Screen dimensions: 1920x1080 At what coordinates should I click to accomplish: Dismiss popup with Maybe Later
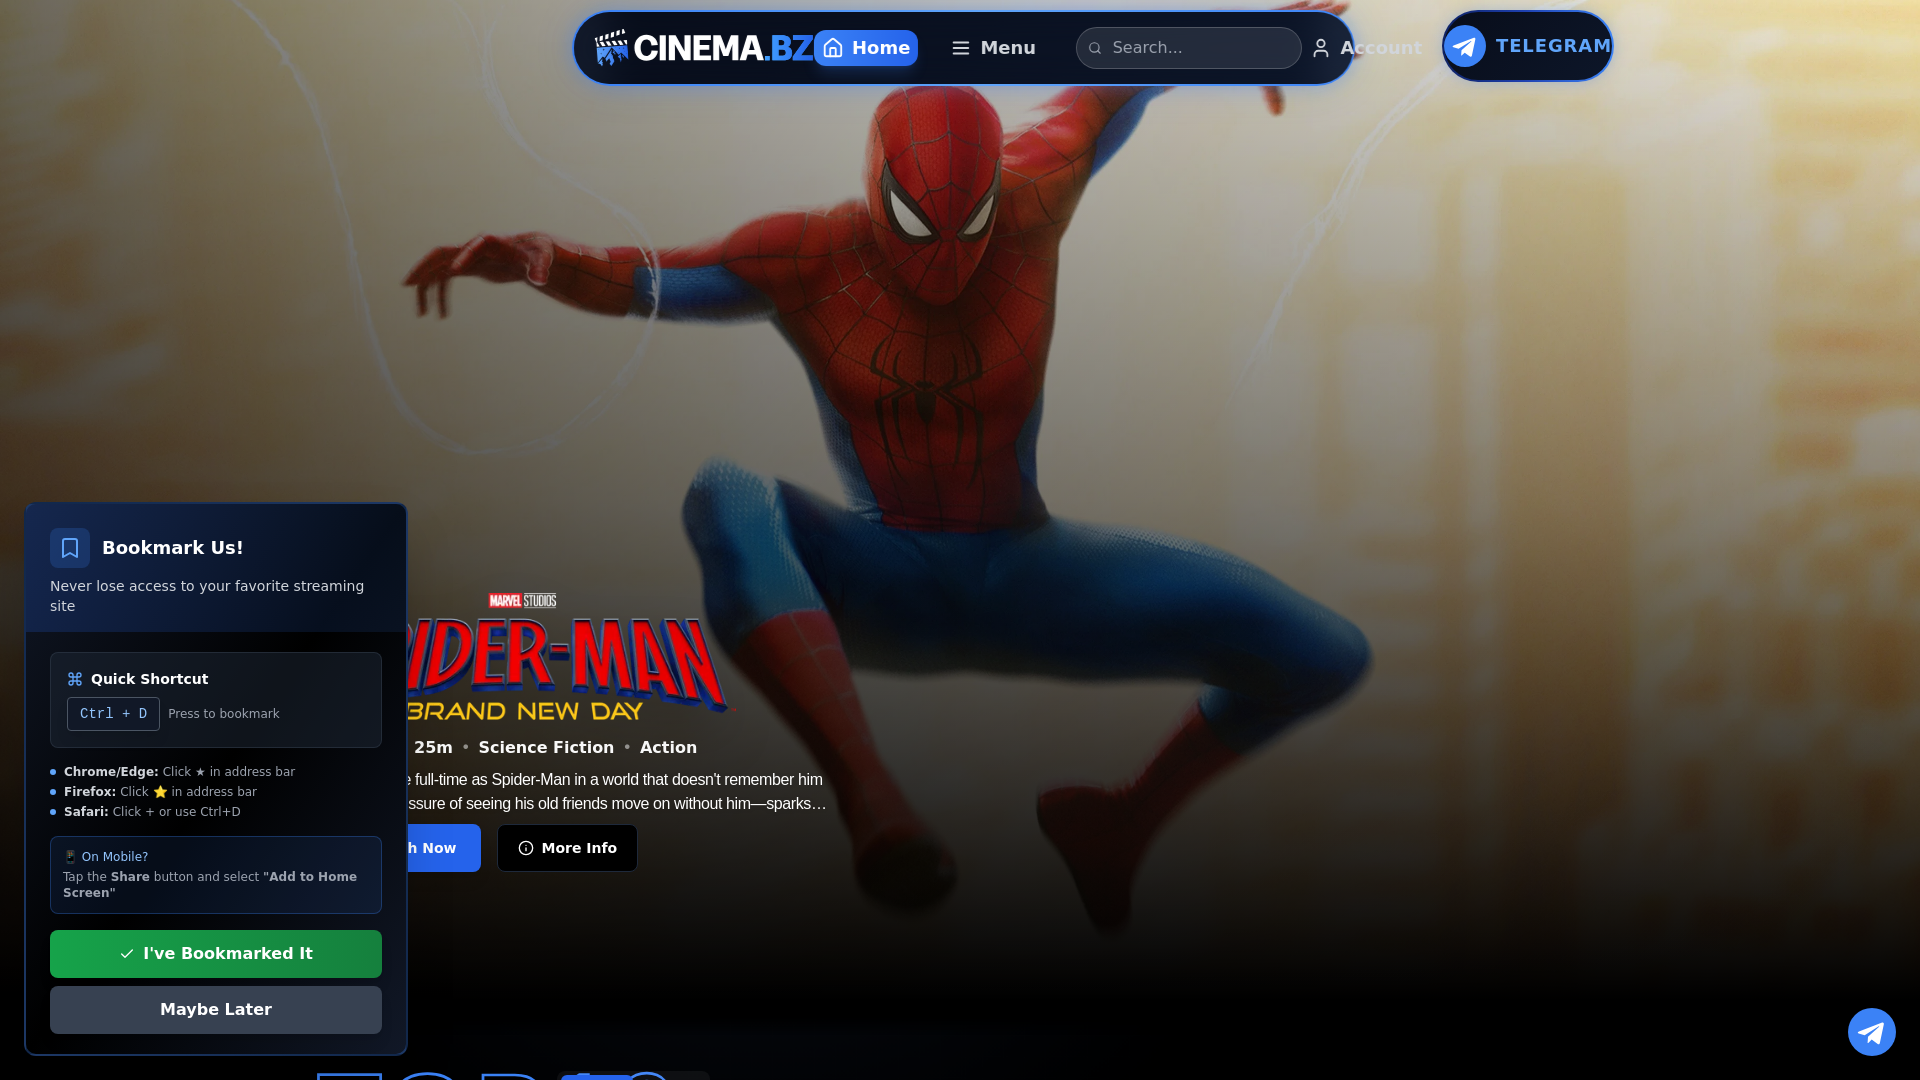pos(216,1010)
